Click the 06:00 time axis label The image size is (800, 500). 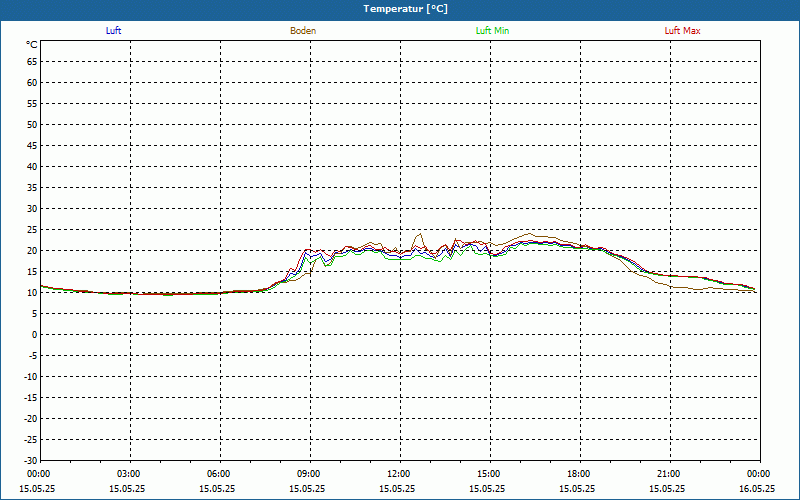point(218,474)
